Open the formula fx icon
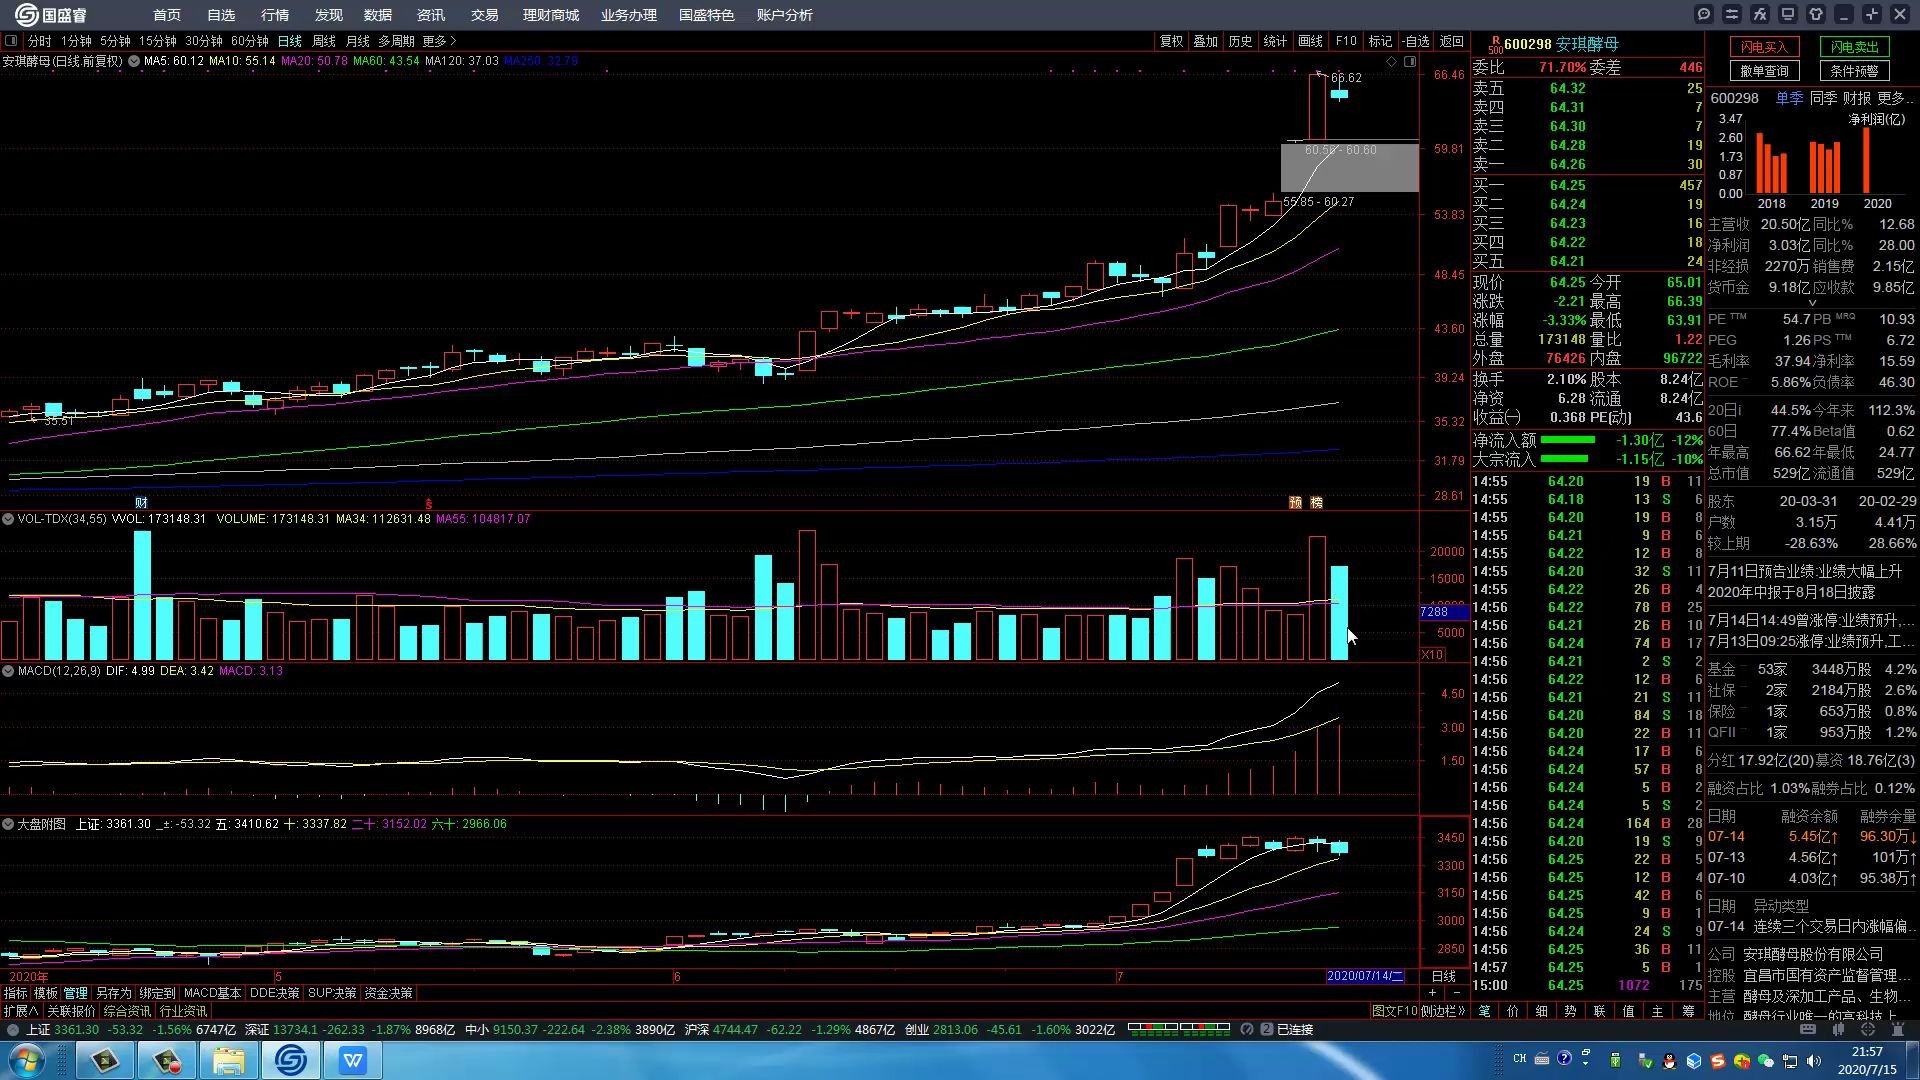Viewport: 1920px width, 1080px height. [x=1760, y=14]
